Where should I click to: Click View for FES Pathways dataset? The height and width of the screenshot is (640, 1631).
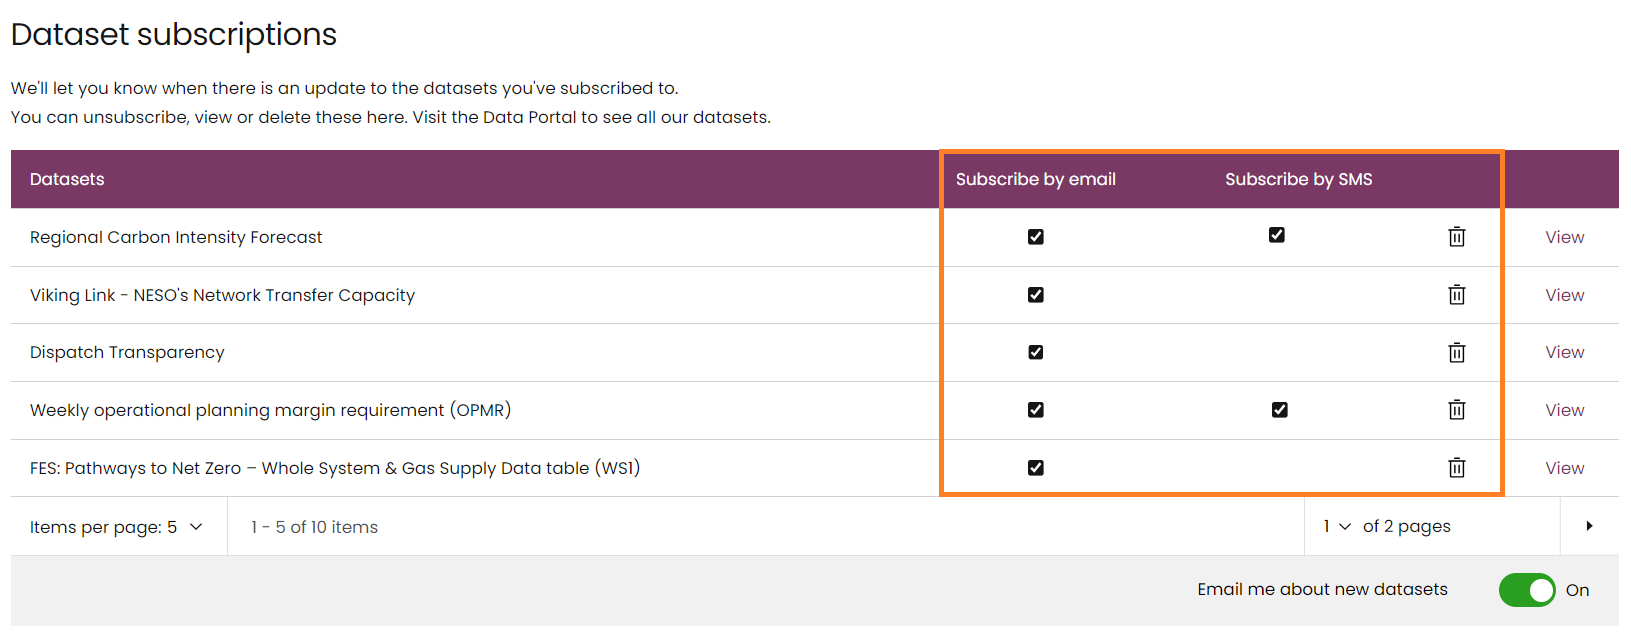point(1564,468)
